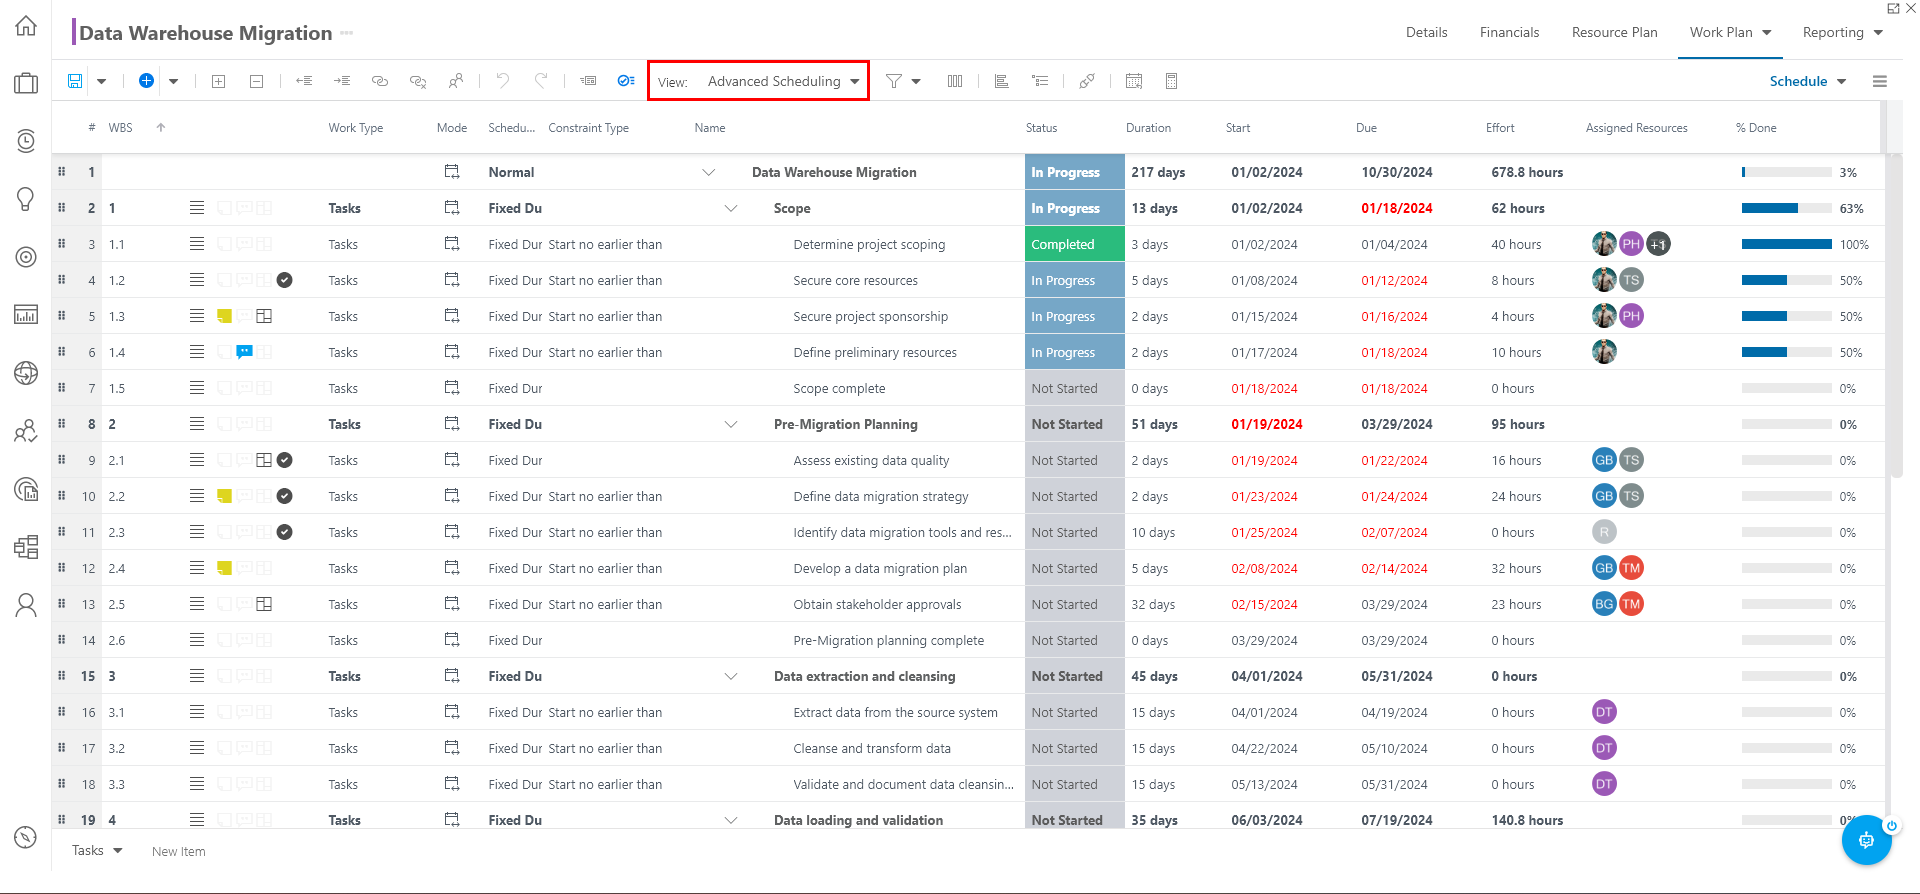Click progress bar of Determine project scoping
The image size is (1920, 894).
pos(1786,244)
